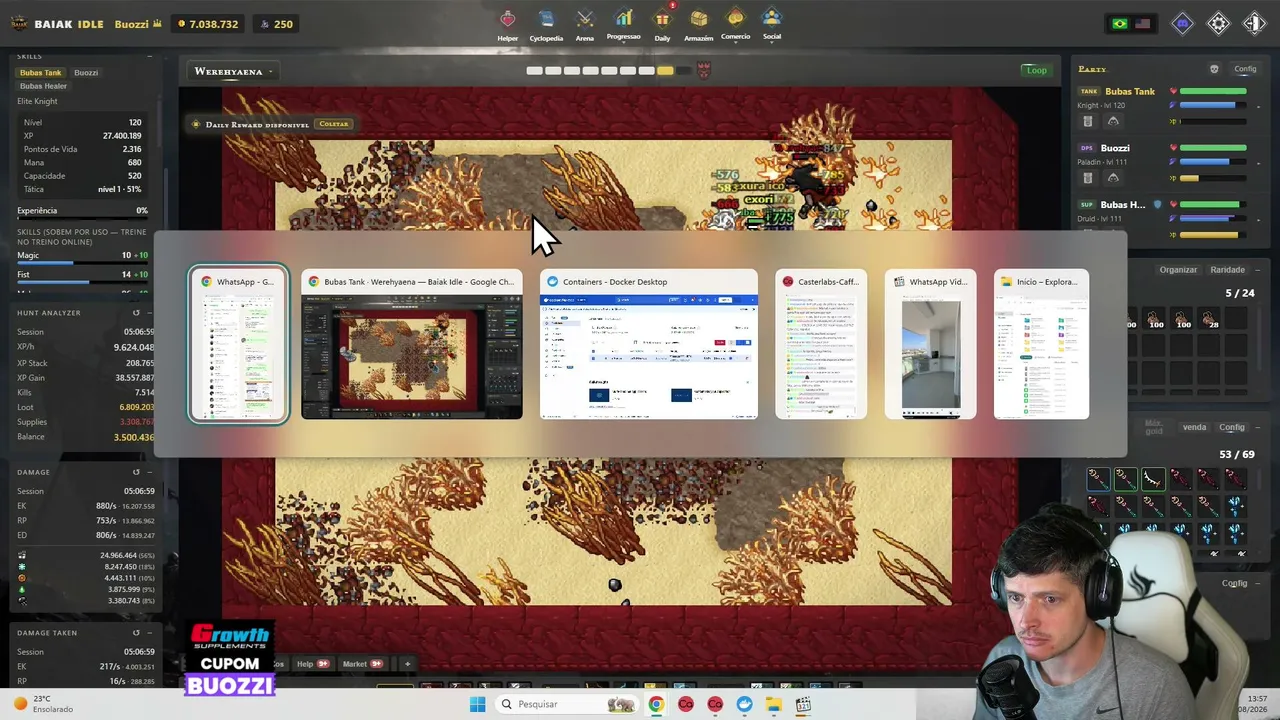Select the Bubas Tank skills tab
Screen dimensions: 1280x720
41,73
